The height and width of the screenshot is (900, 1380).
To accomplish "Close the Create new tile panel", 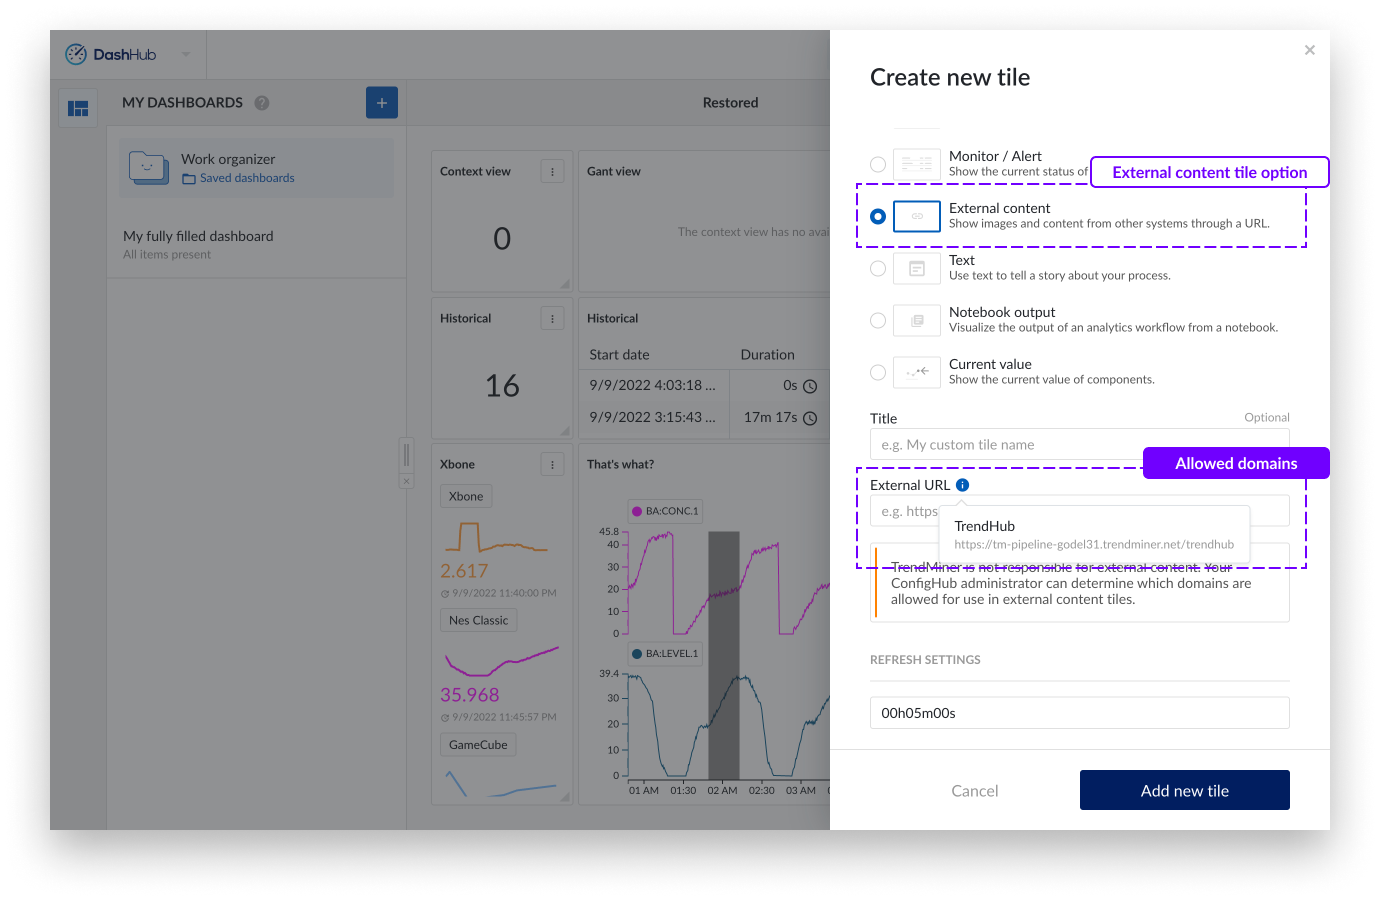I will click(x=1309, y=50).
